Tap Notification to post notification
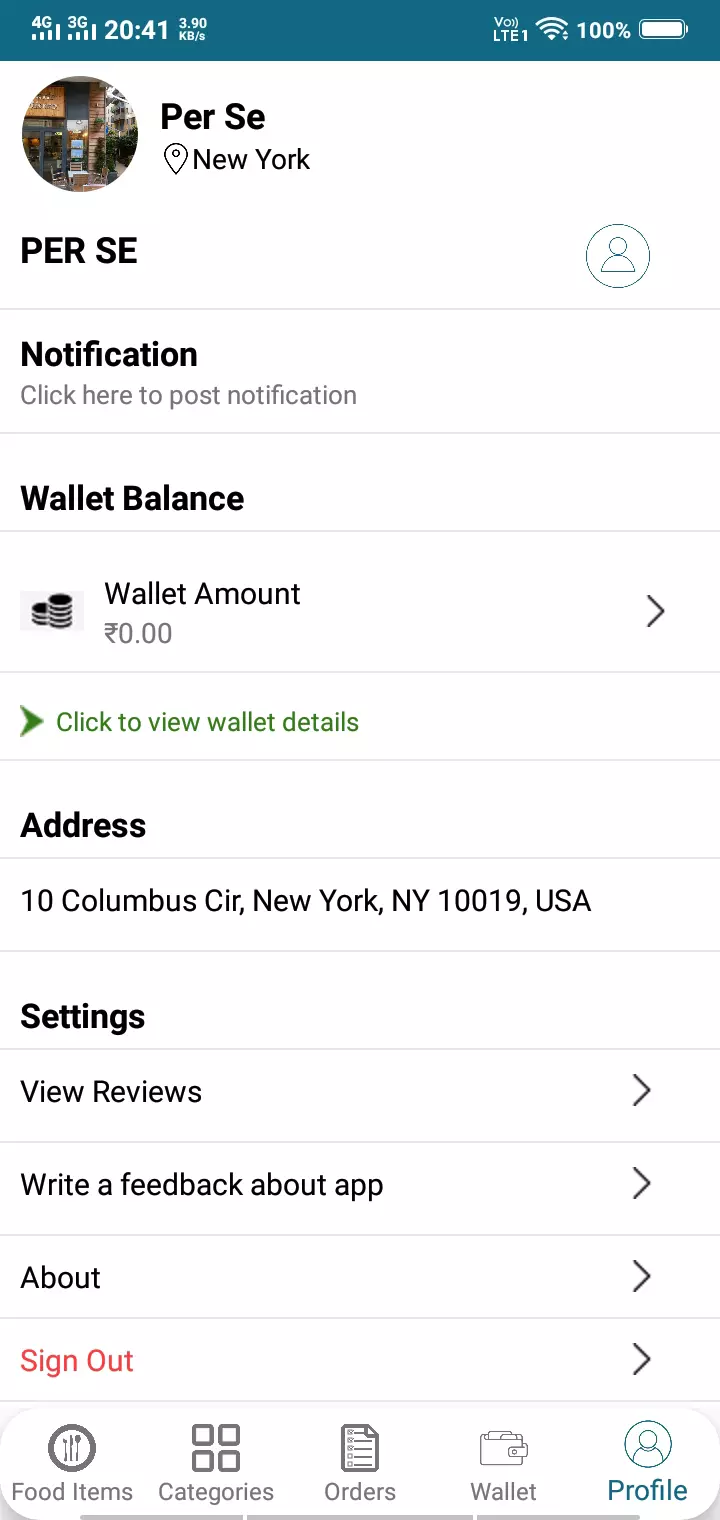Image resolution: width=720 pixels, height=1520 pixels. 360,372
